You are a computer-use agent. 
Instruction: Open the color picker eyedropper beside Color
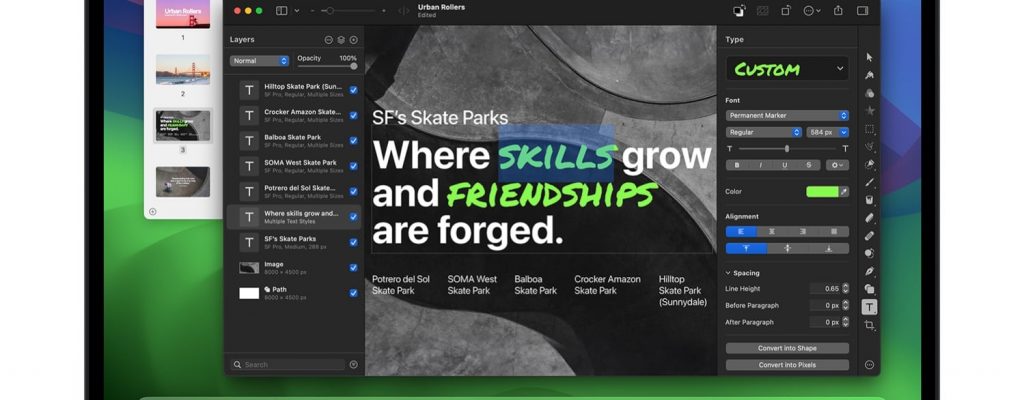click(x=843, y=191)
